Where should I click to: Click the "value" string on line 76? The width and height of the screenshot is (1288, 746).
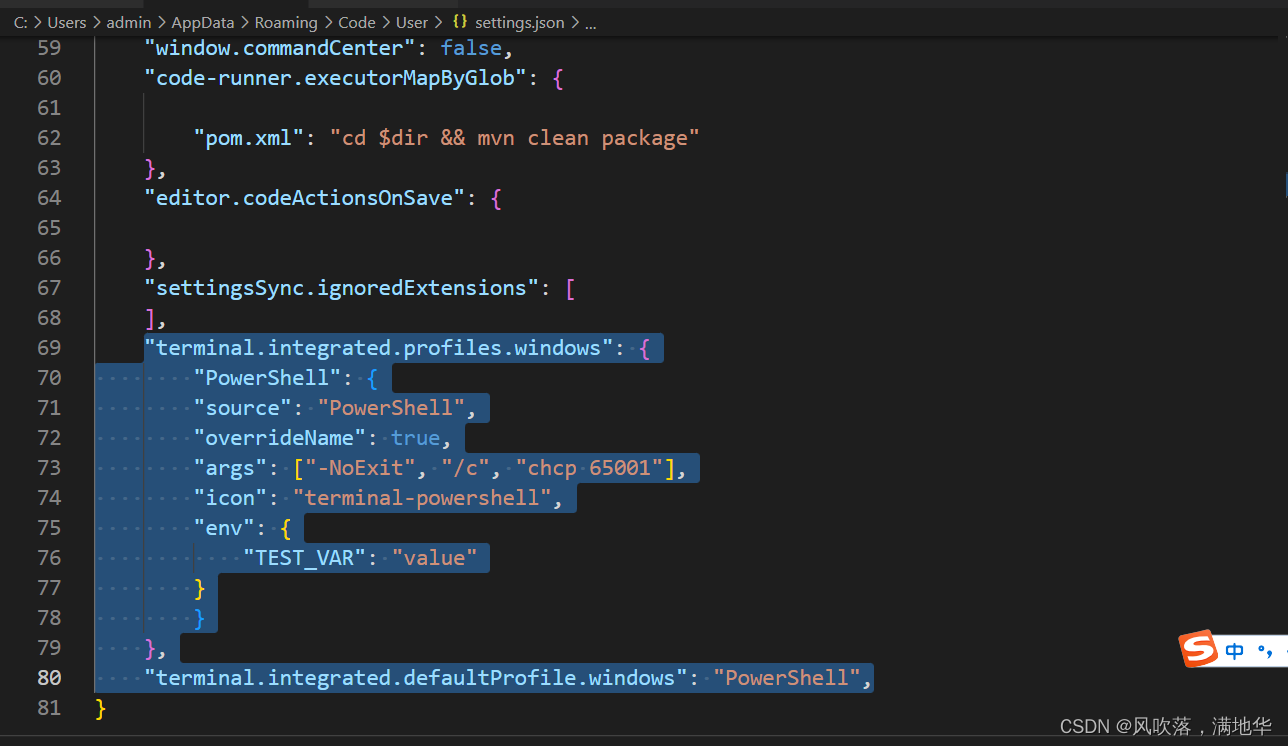pos(434,558)
